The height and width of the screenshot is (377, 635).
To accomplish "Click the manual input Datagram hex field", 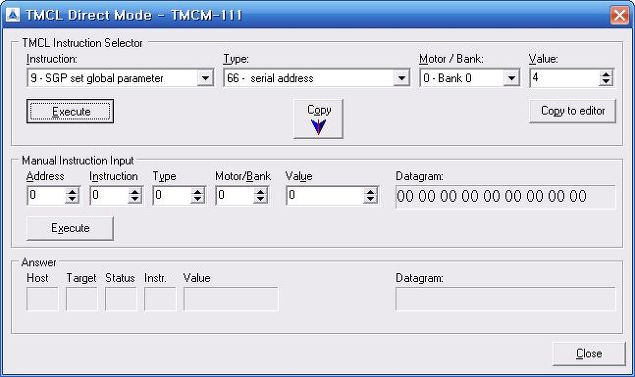I will (505, 197).
